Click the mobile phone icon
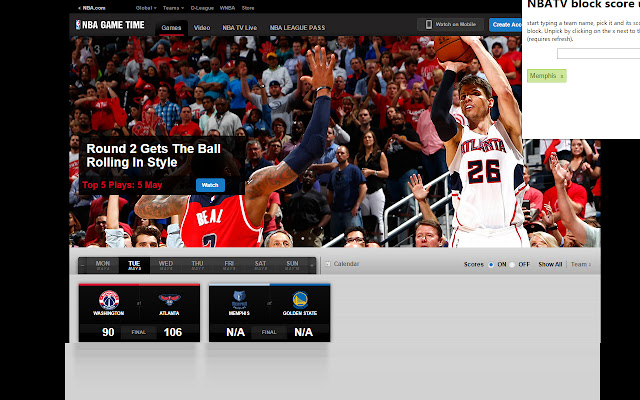Viewport: 640px width, 400px height. click(429, 24)
